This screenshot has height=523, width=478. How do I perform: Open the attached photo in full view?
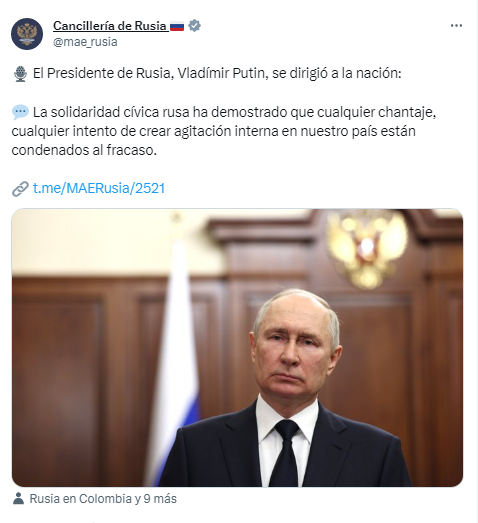click(237, 348)
